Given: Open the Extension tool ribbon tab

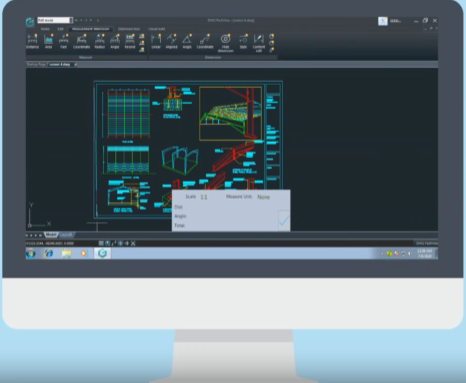Looking at the screenshot, I should pyautogui.click(x=129, y=29).
